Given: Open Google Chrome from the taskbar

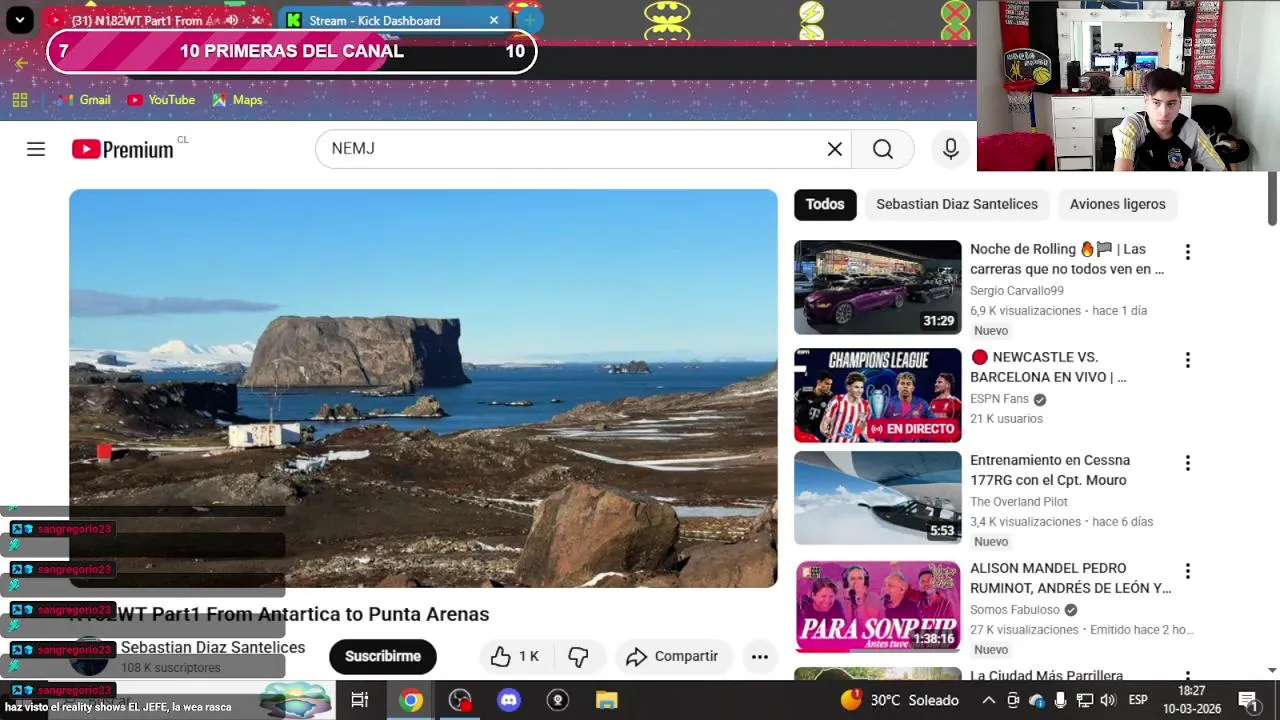Looking at the screenshot, I should click(410, 700).
